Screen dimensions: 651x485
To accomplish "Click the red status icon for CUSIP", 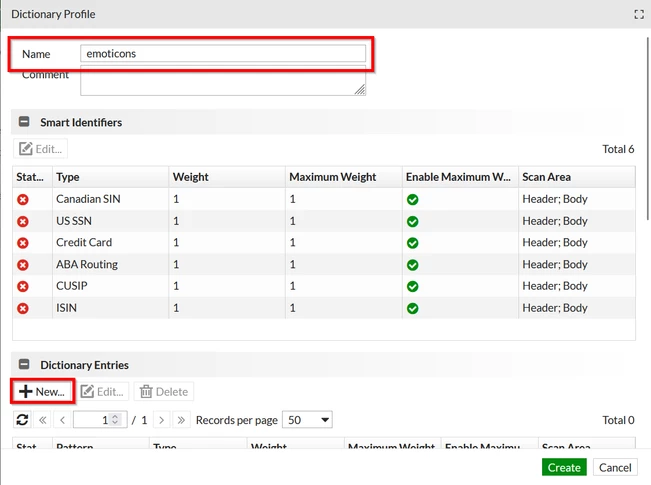I will click(x=23, y=287).
